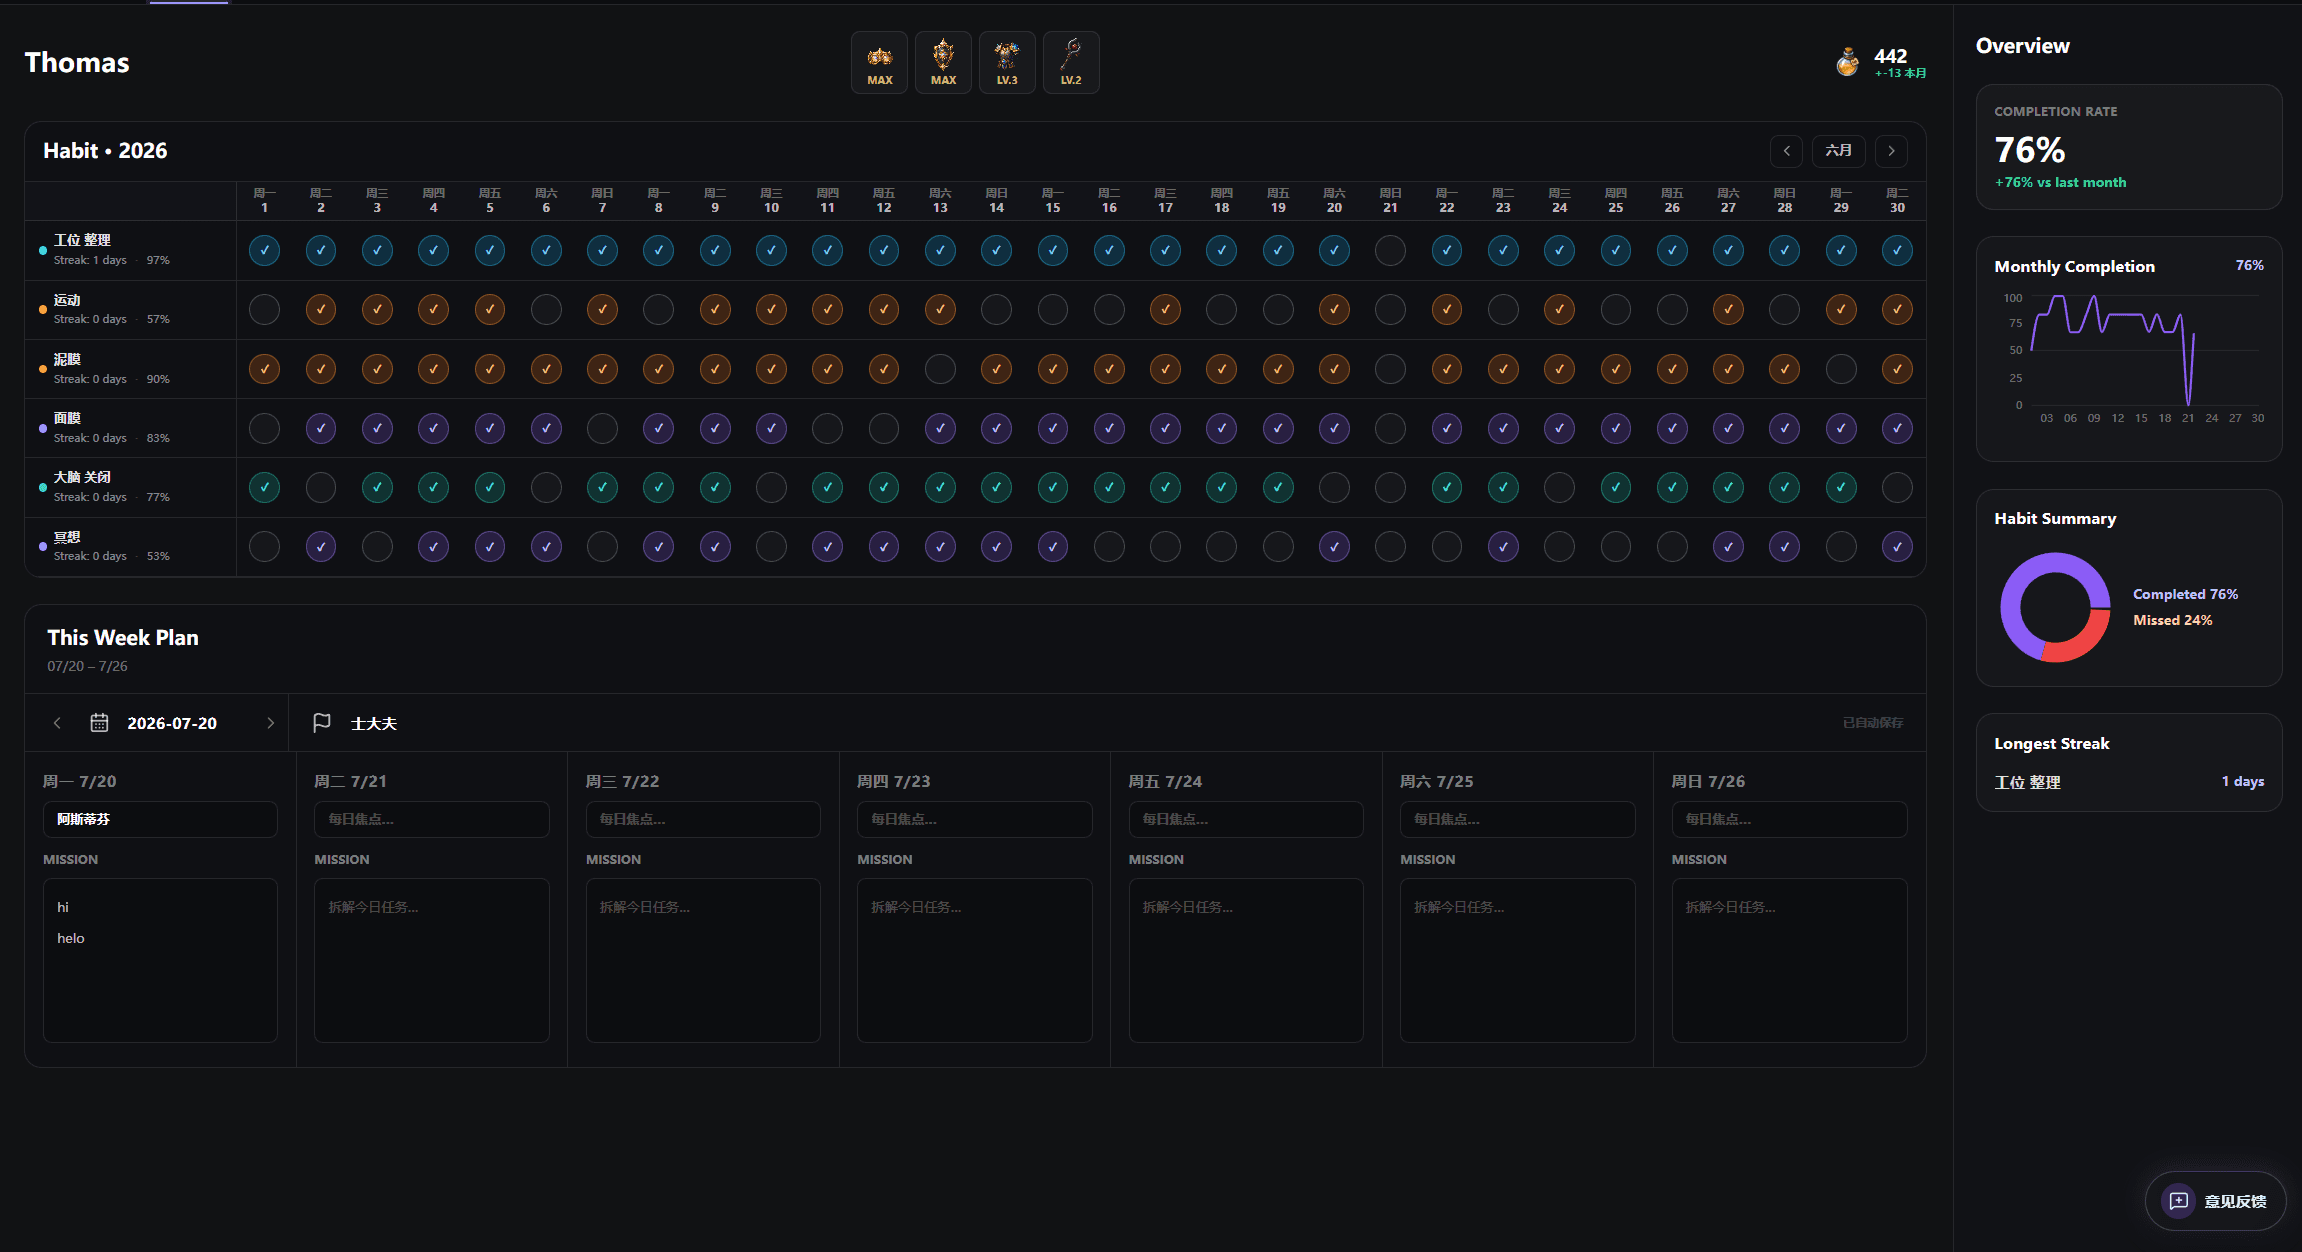Check 冥想 on day 3
The image size is (2302, 1252).
tap(377, 546)
